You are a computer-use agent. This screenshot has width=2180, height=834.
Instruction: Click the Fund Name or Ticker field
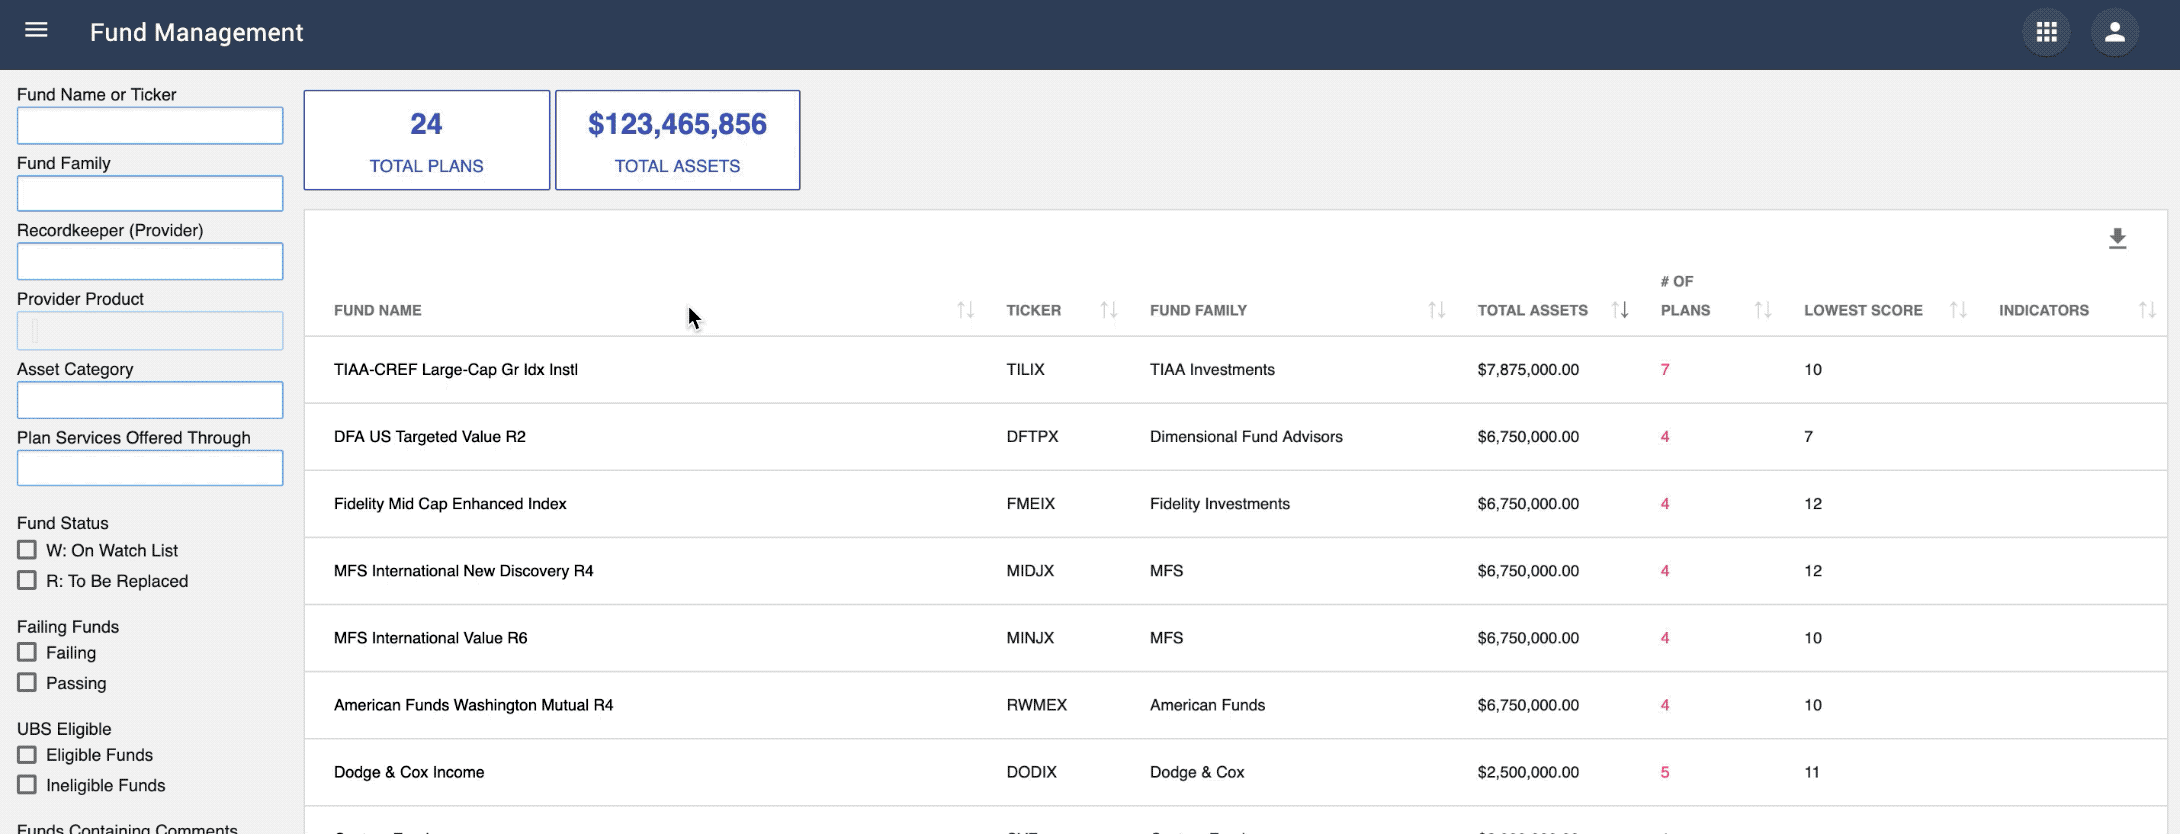tap(150, 125)
